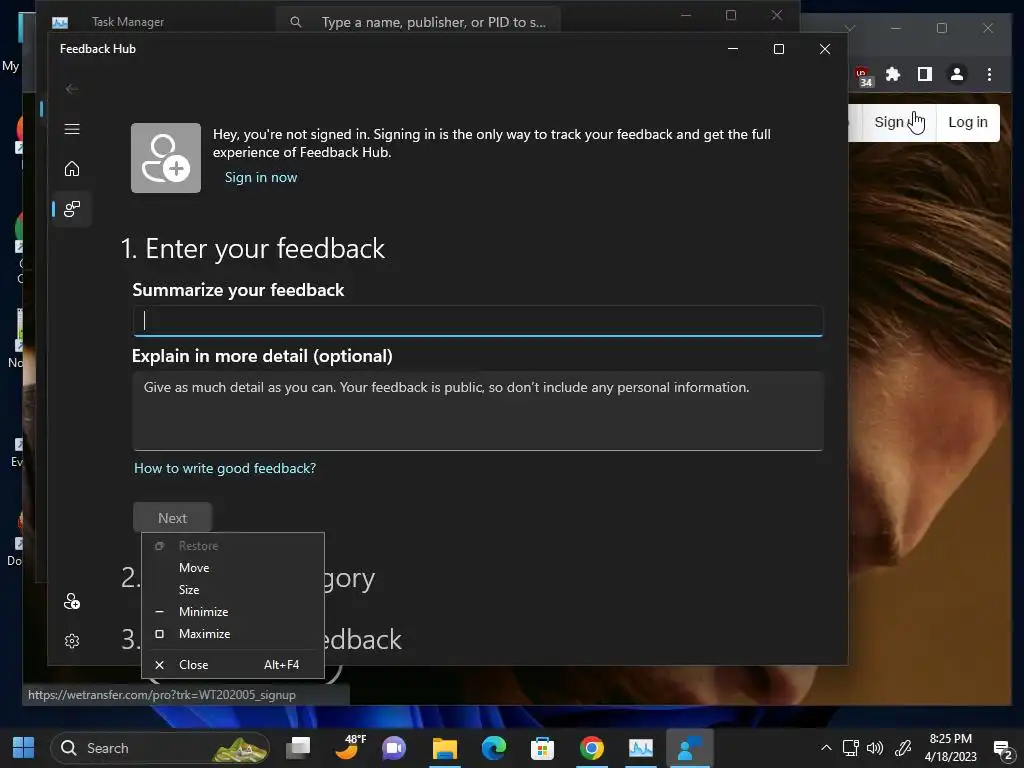
Task: Click the pen menu tray icon
Action: click(x=903, y=748)
